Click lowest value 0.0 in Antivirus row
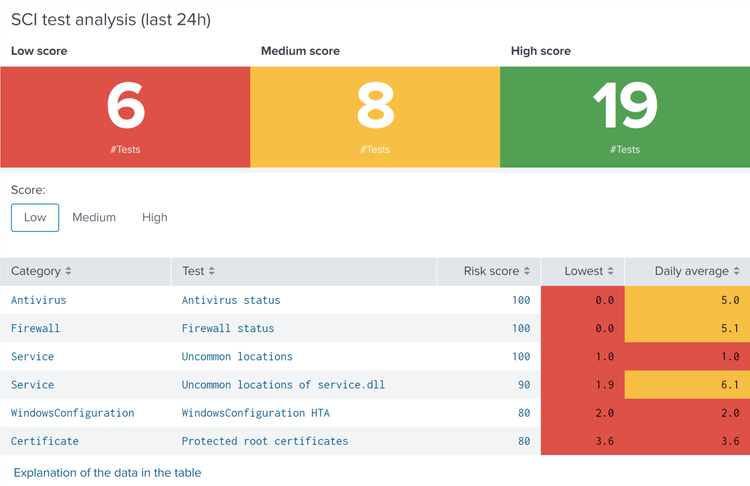 583,300
